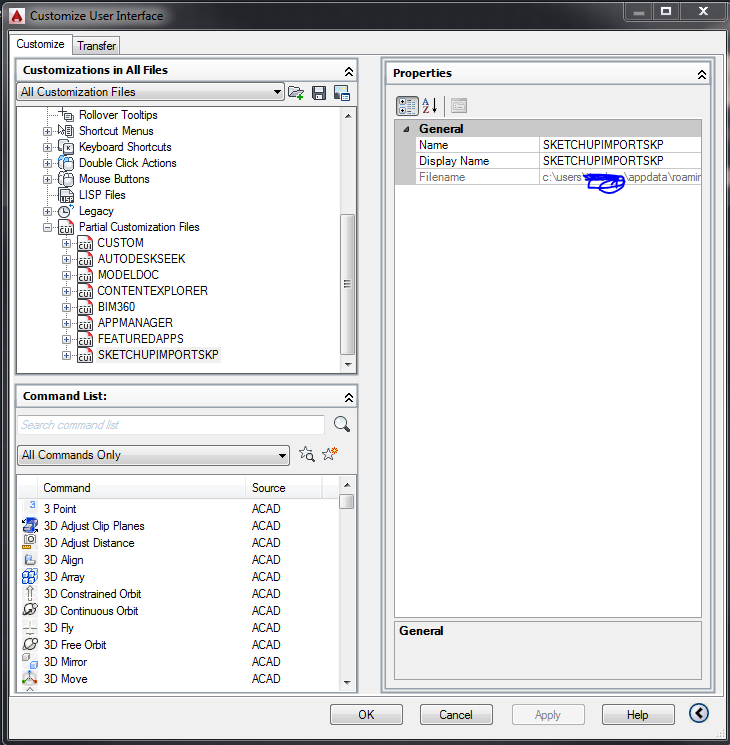Click the Cancel button
The image size is (730, 745).
pyautogui.click(x=456, y=715)
